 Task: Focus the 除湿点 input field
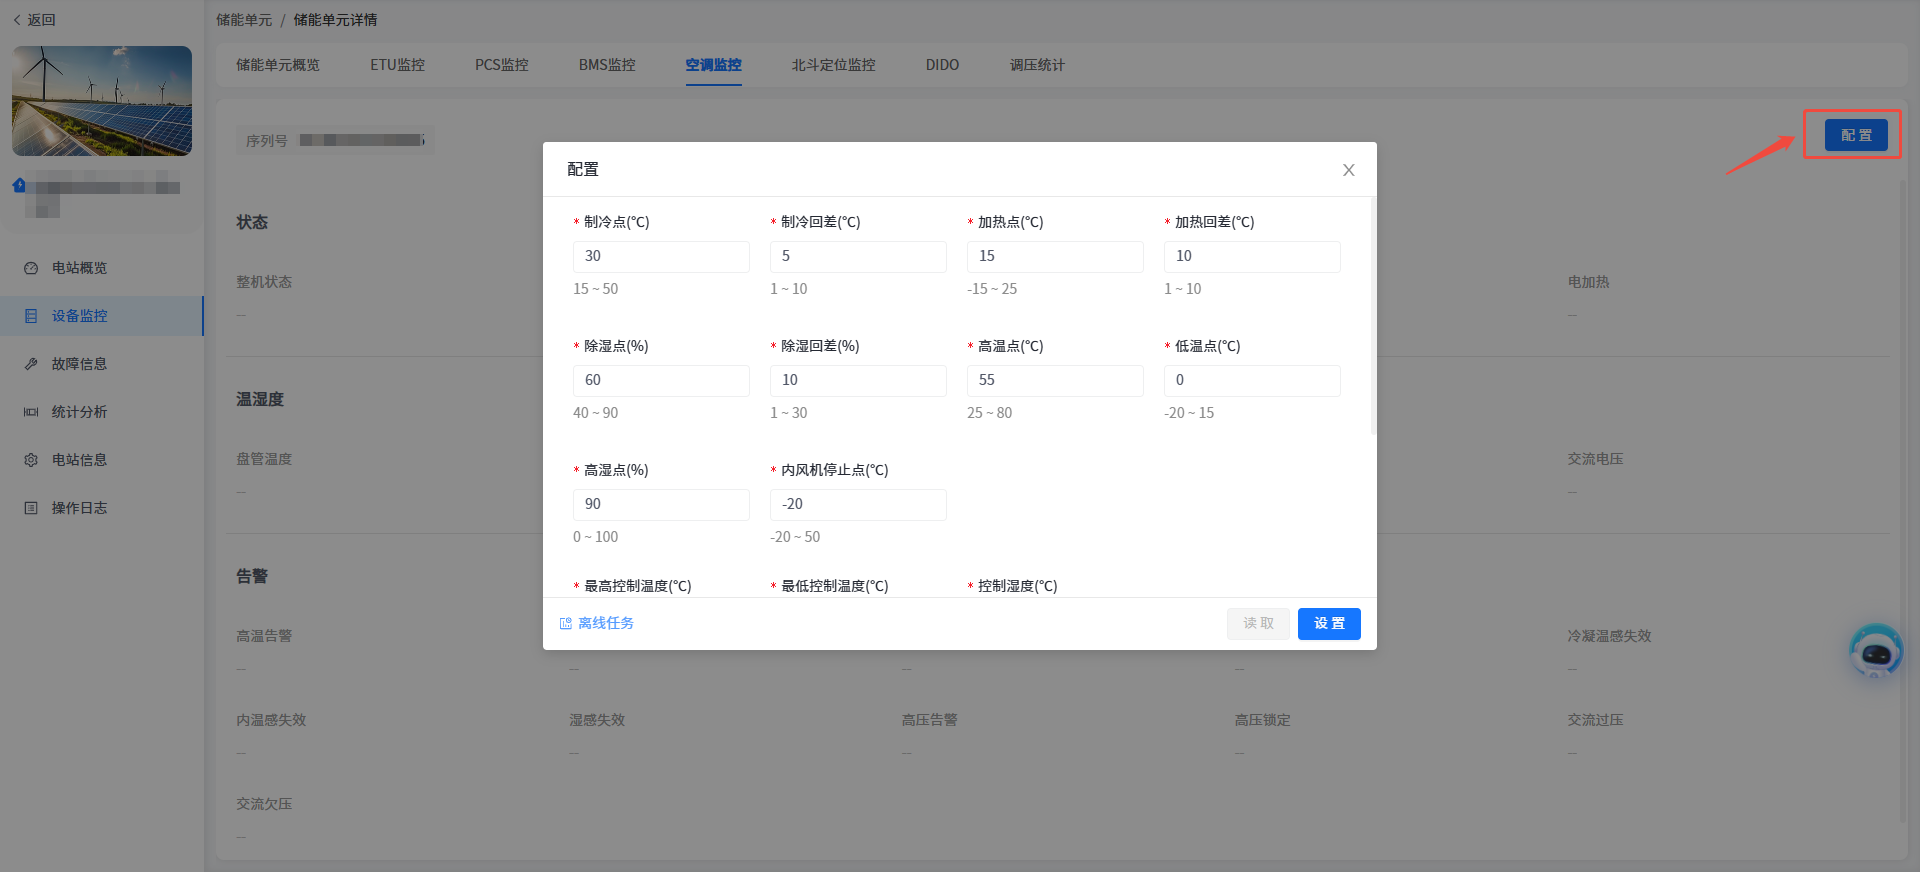click(x=661, y=380)
